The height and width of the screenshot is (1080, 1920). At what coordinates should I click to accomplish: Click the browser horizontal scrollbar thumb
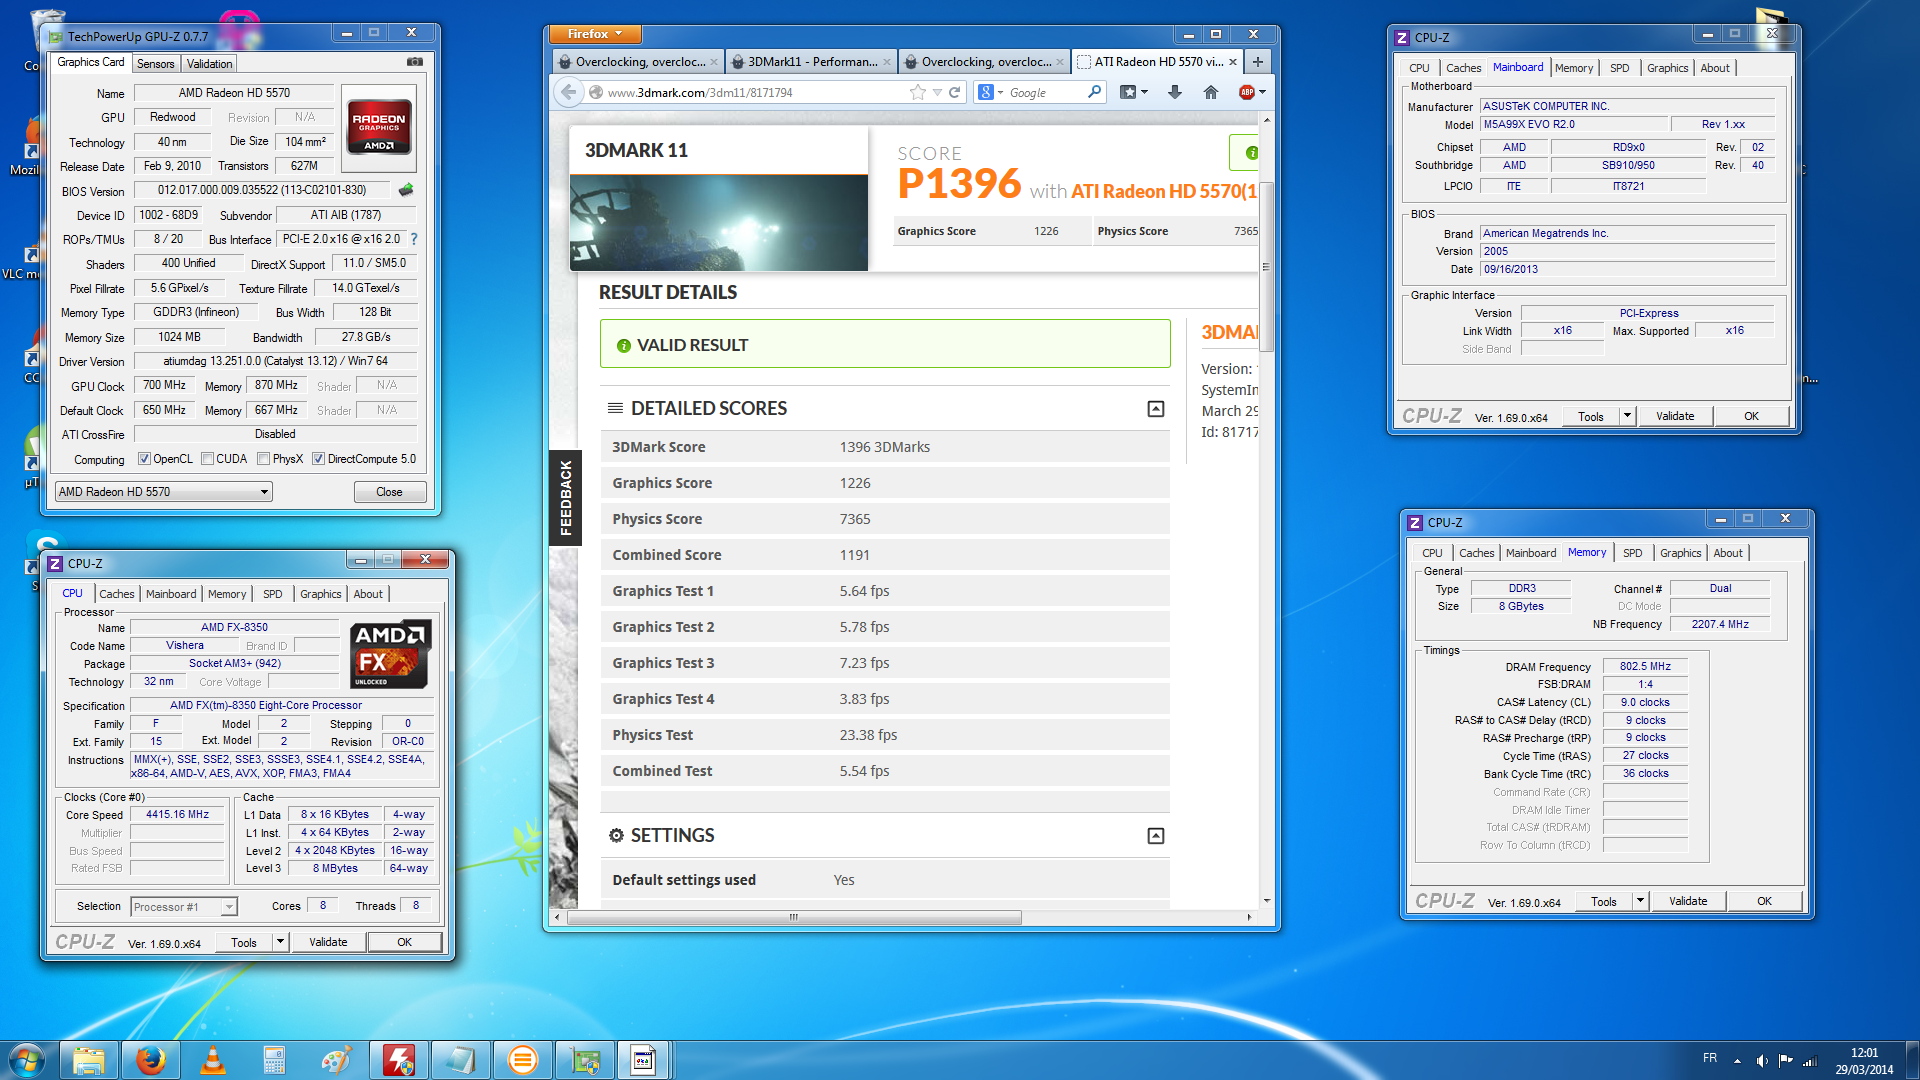click(x=794, y=917)
